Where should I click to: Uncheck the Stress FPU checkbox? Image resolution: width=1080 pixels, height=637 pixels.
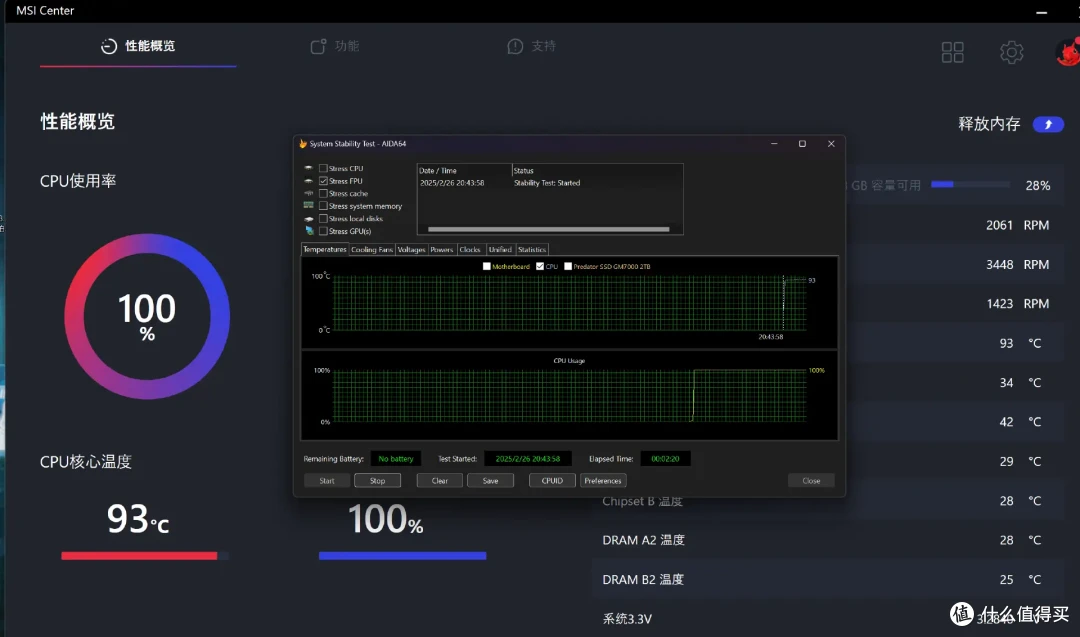point(323,180)
